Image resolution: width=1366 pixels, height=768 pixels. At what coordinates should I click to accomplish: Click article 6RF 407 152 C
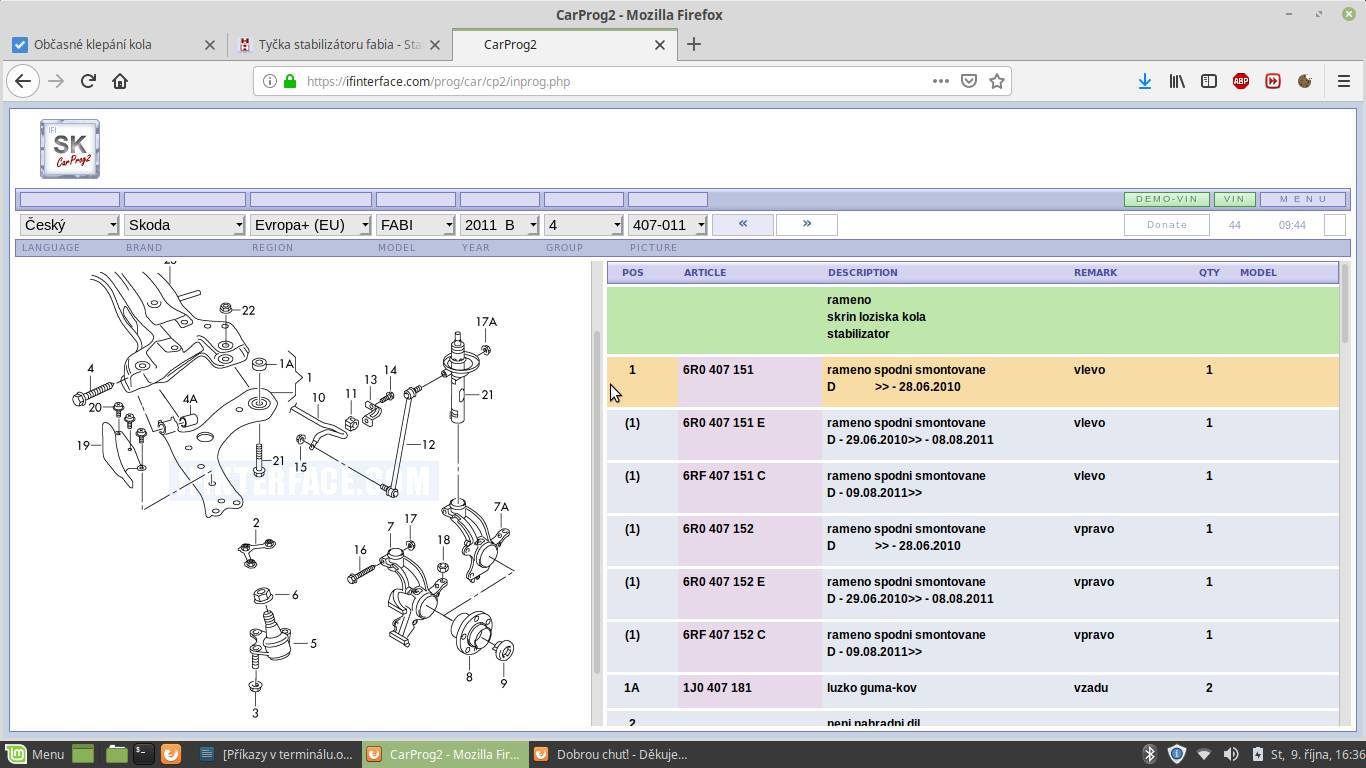(x=724, y=635)
